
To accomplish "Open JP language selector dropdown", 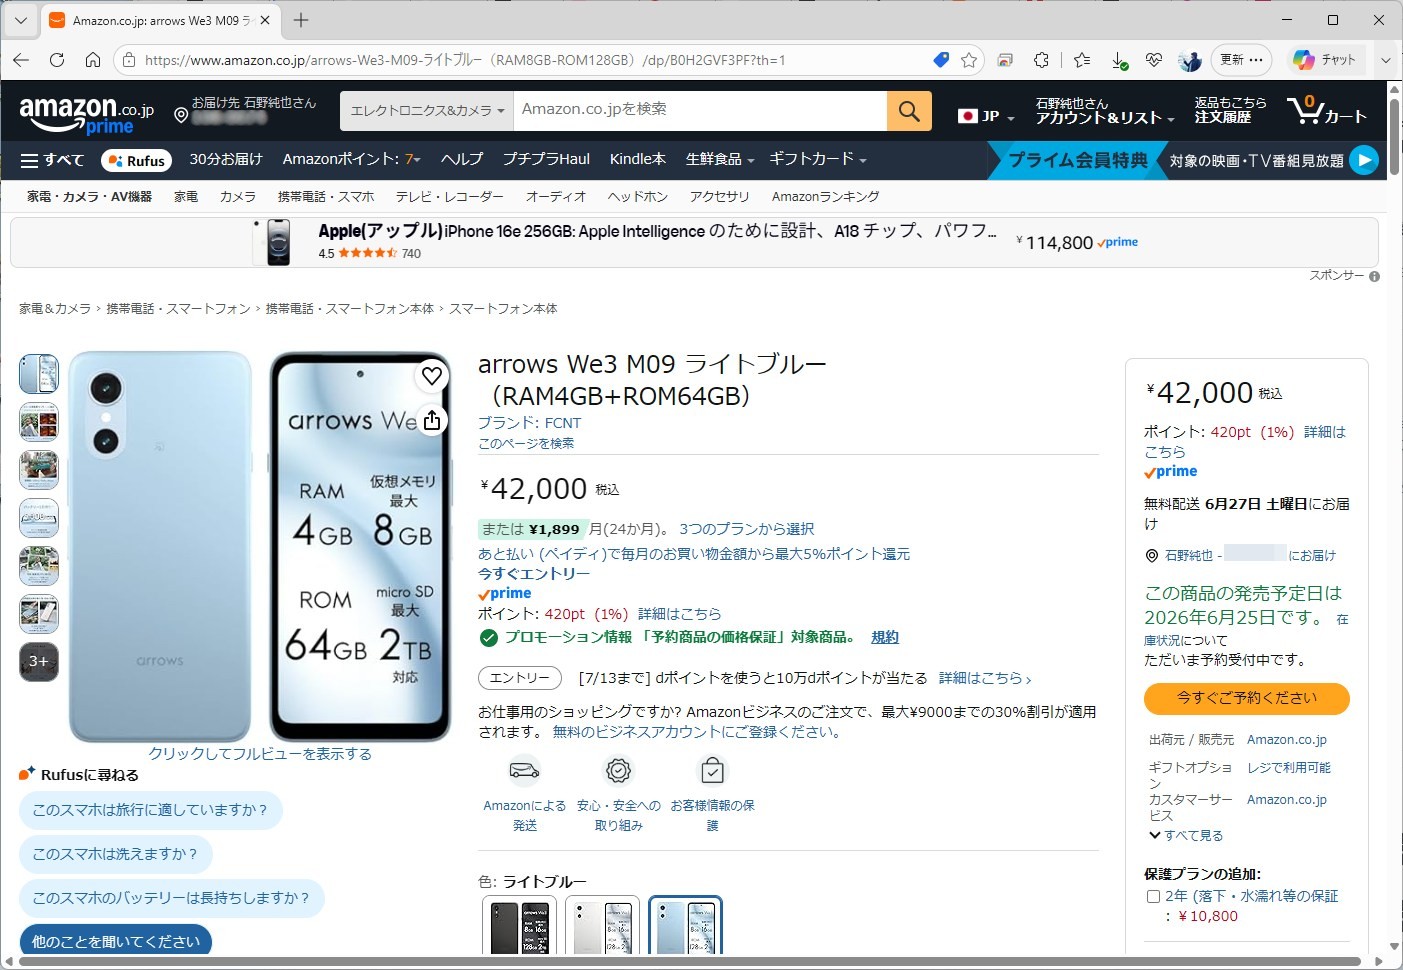I will tap(986, 116).
